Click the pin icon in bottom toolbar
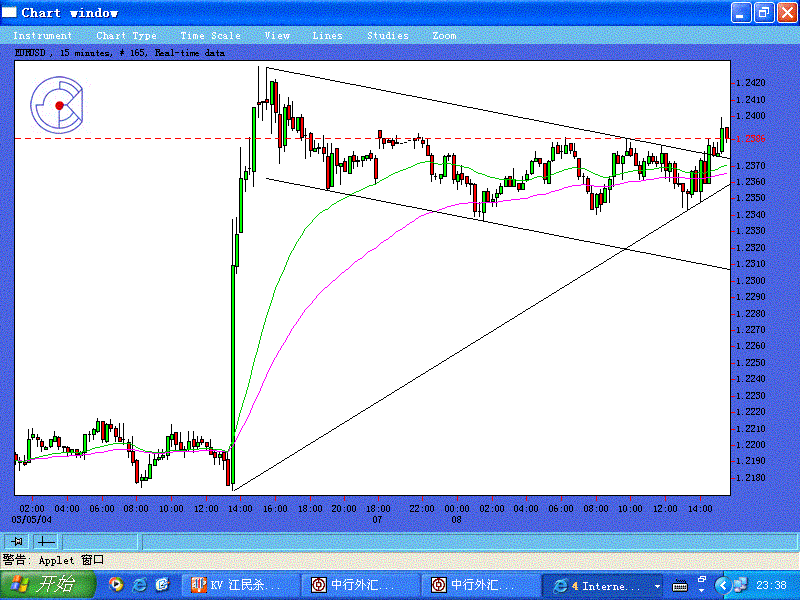The image size is (800, 600). click(16, 541)
